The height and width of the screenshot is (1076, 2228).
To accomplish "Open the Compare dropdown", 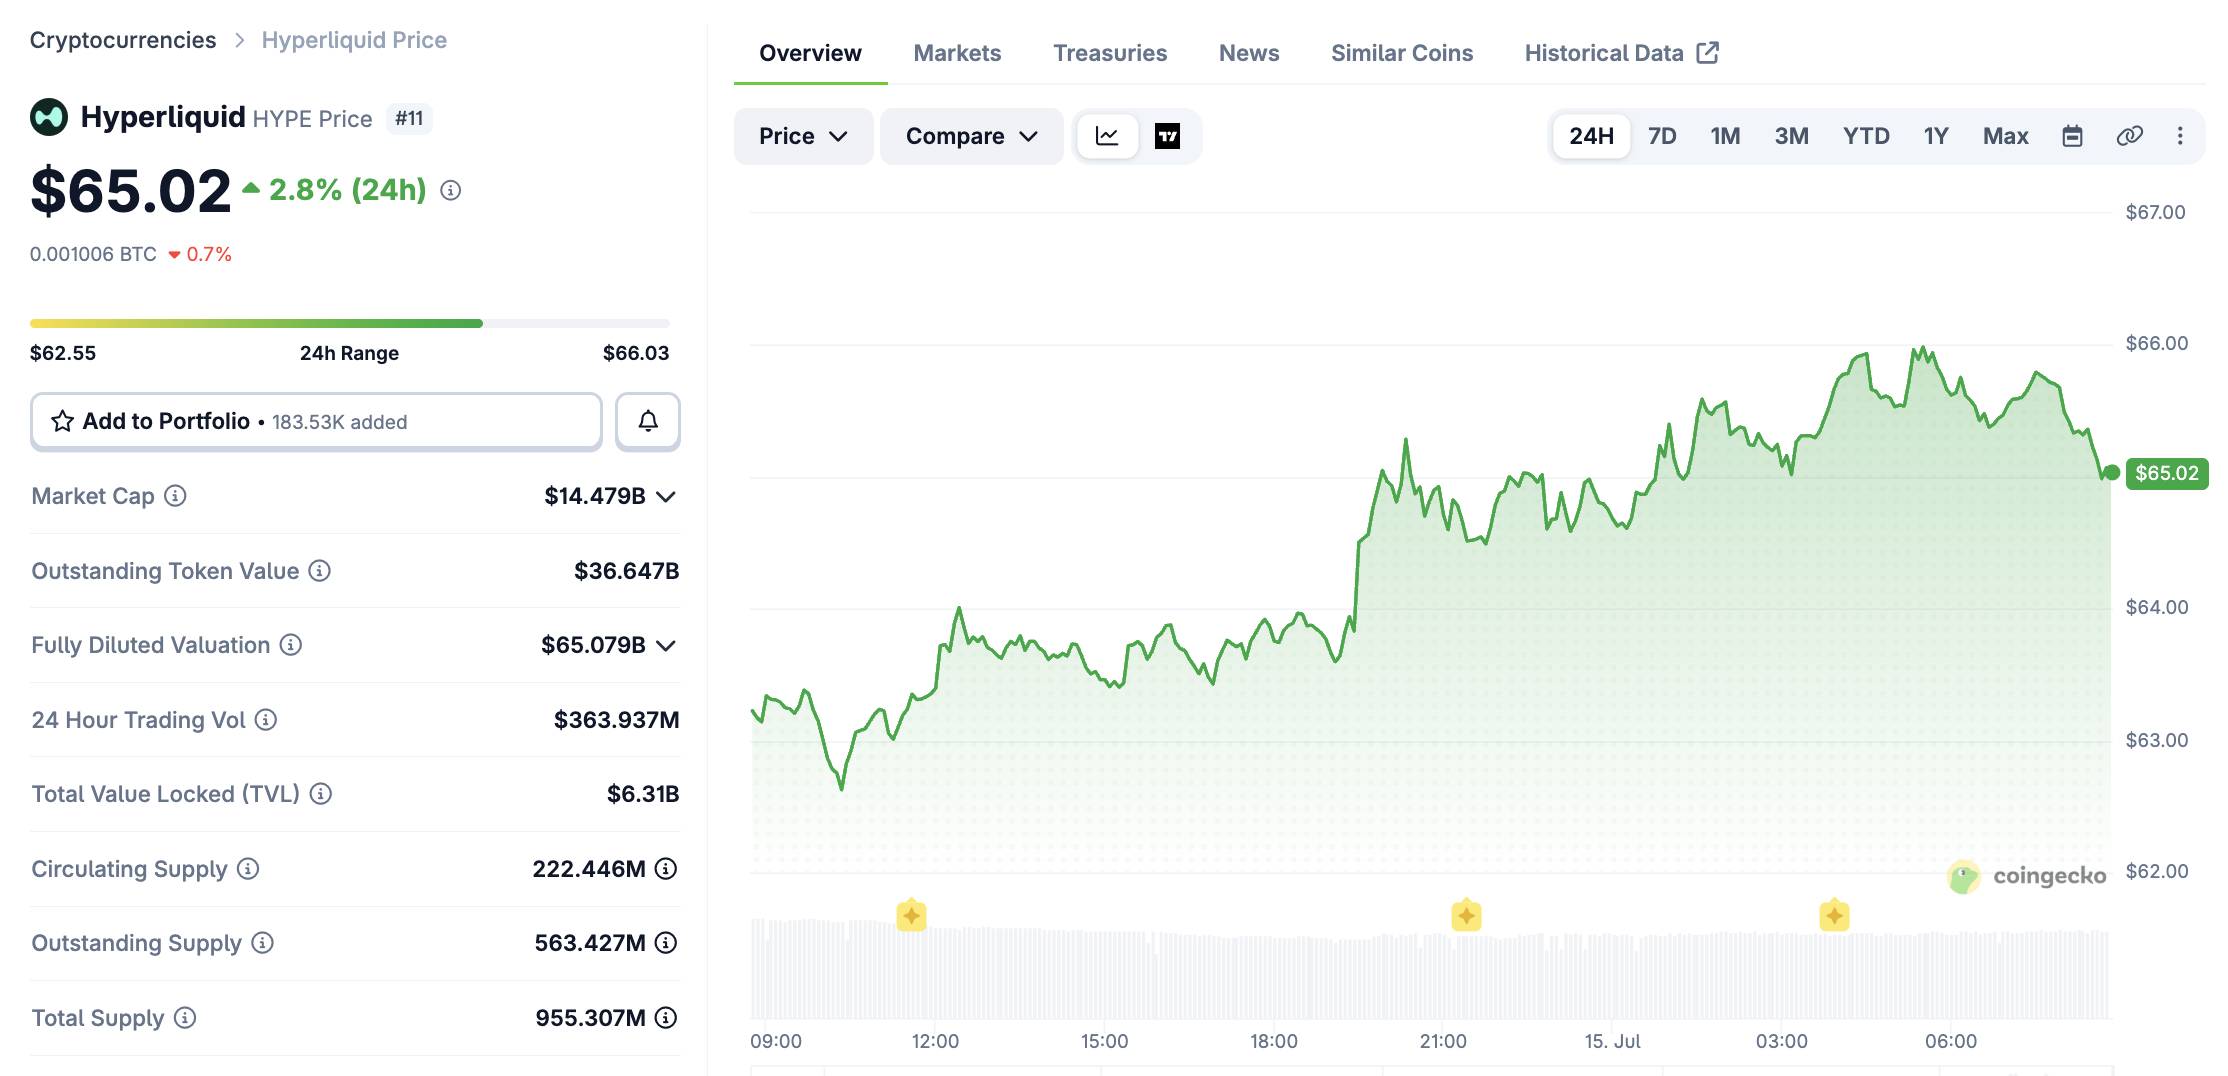I will pos(971,136).
